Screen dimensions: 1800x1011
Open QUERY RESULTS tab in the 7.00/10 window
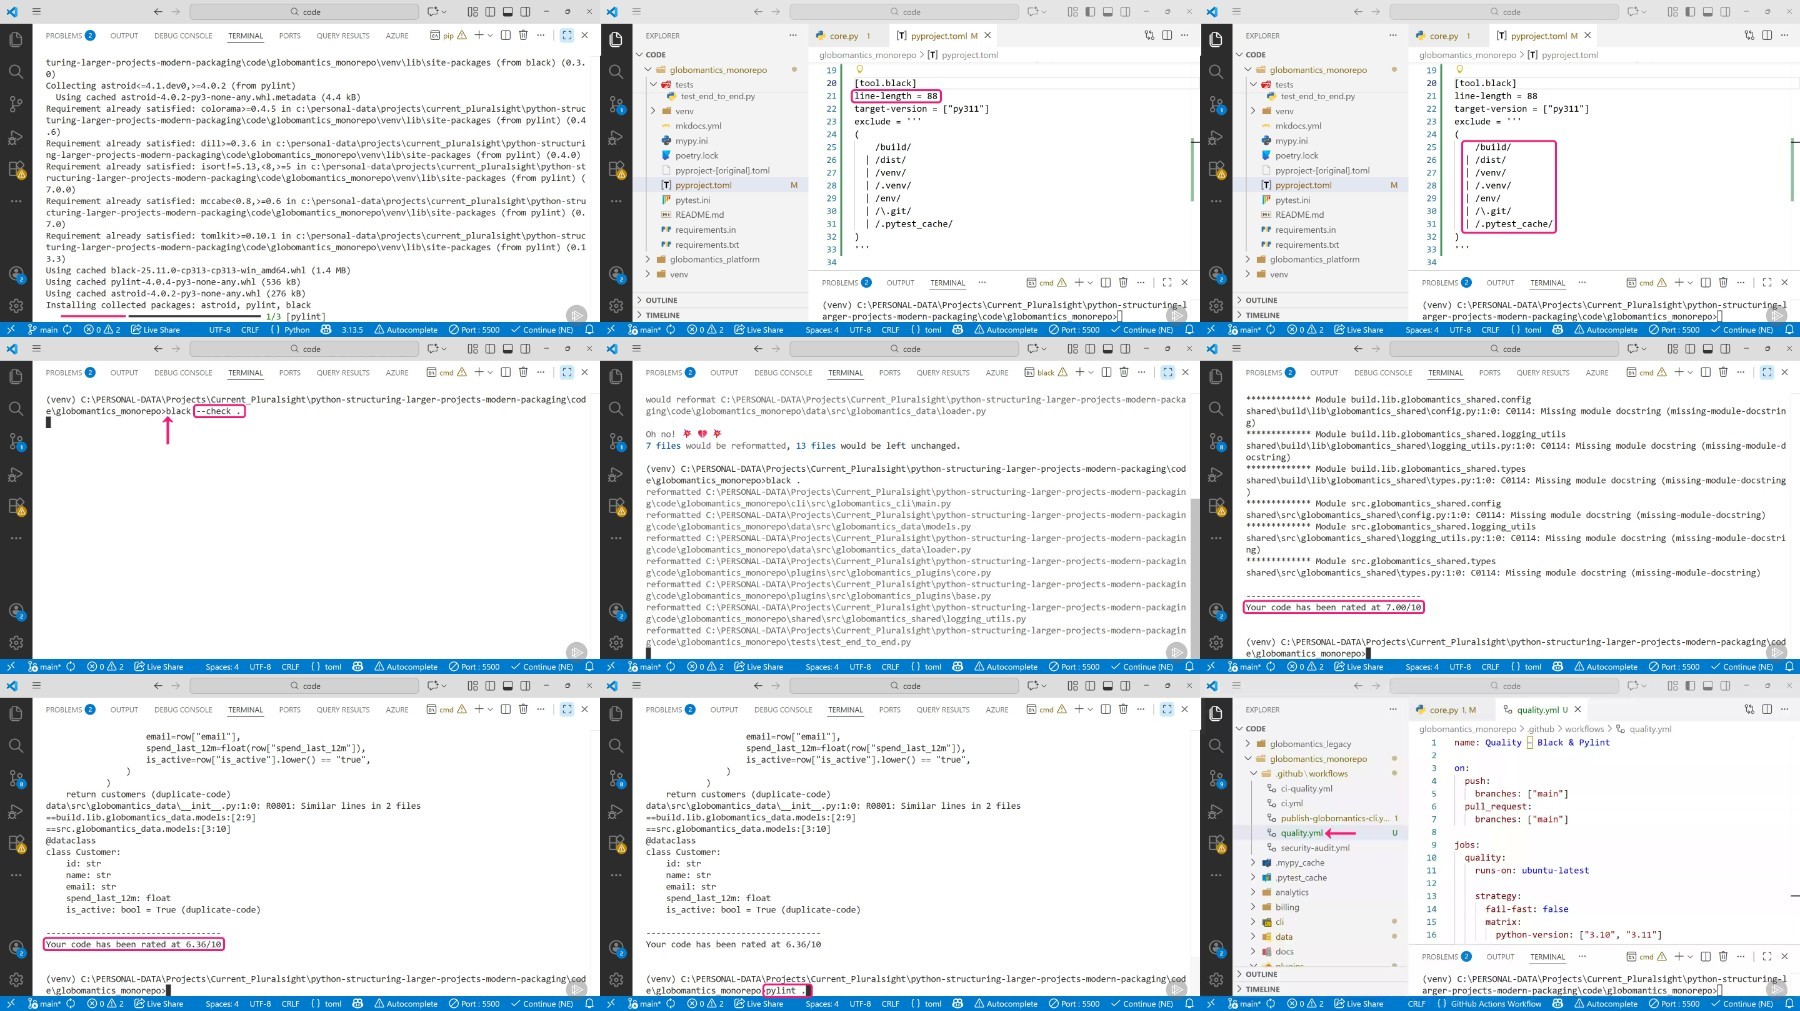click(1543, 372)
